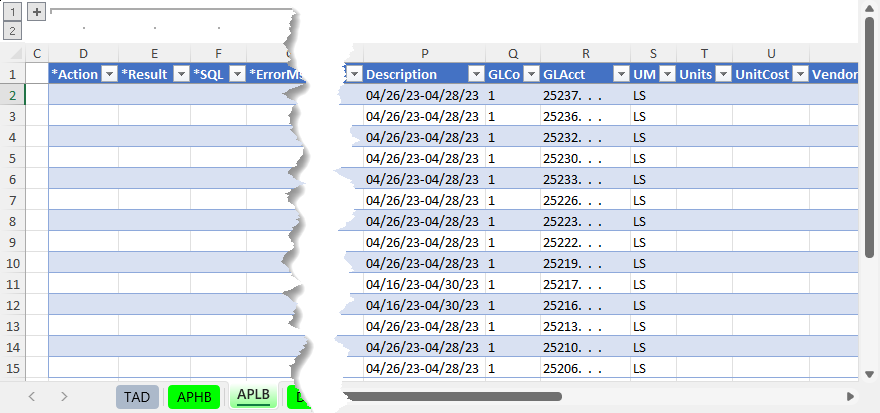Click GLAcct cell 25216. . .
880x413 pixels.
pos(585,305)
